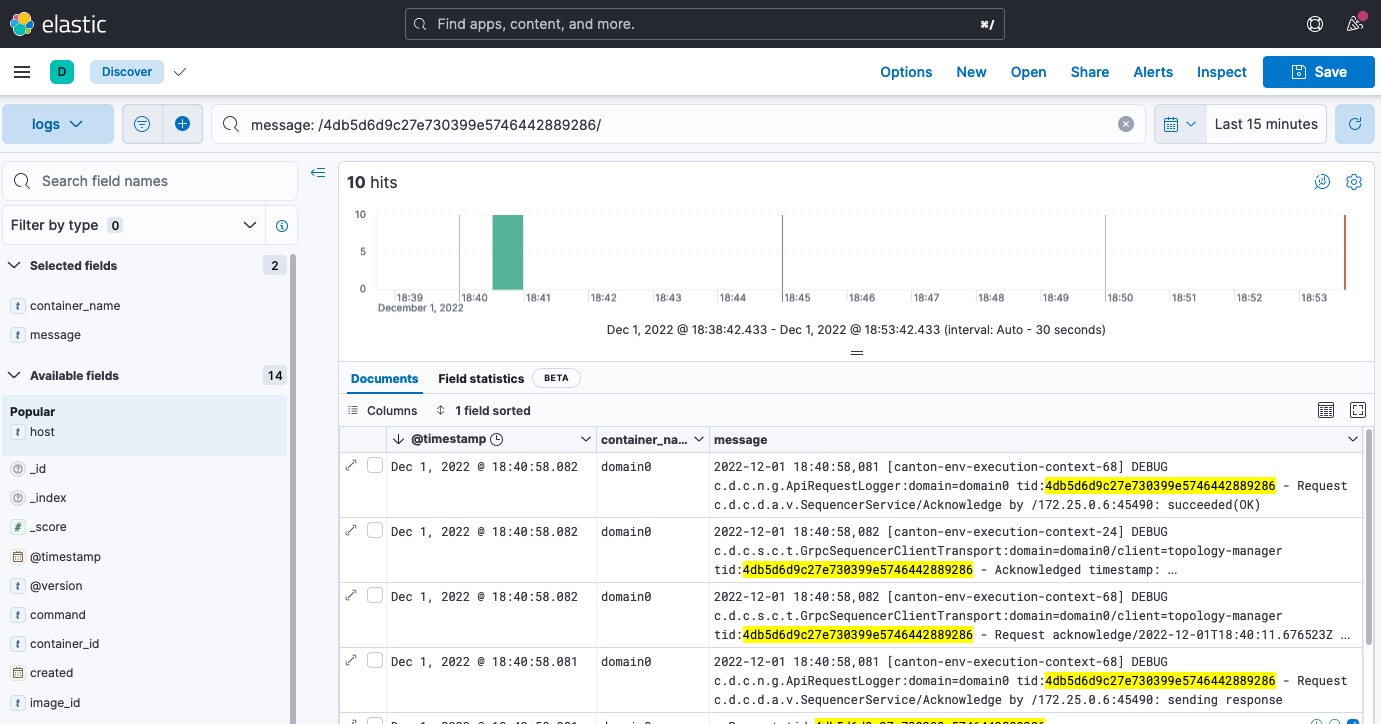Open the display density table icon

coord(1326,410)
